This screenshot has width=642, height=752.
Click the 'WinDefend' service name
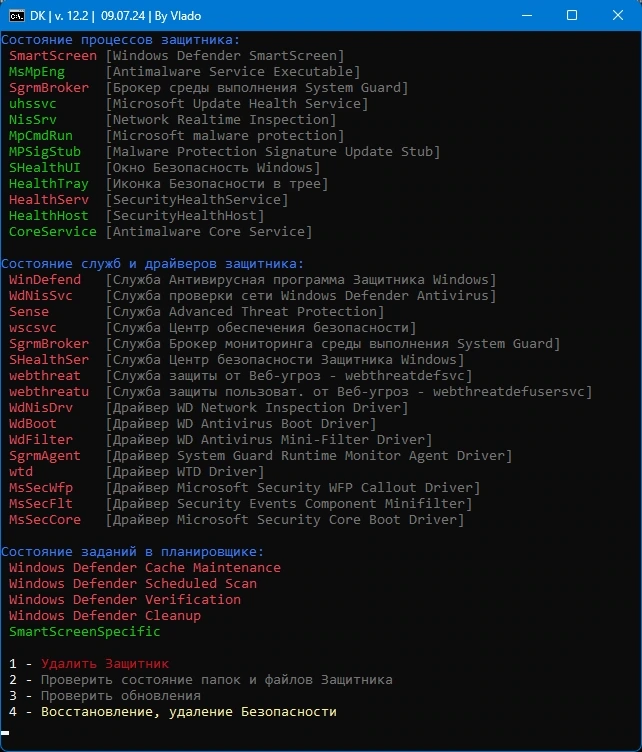coord(45,280)
